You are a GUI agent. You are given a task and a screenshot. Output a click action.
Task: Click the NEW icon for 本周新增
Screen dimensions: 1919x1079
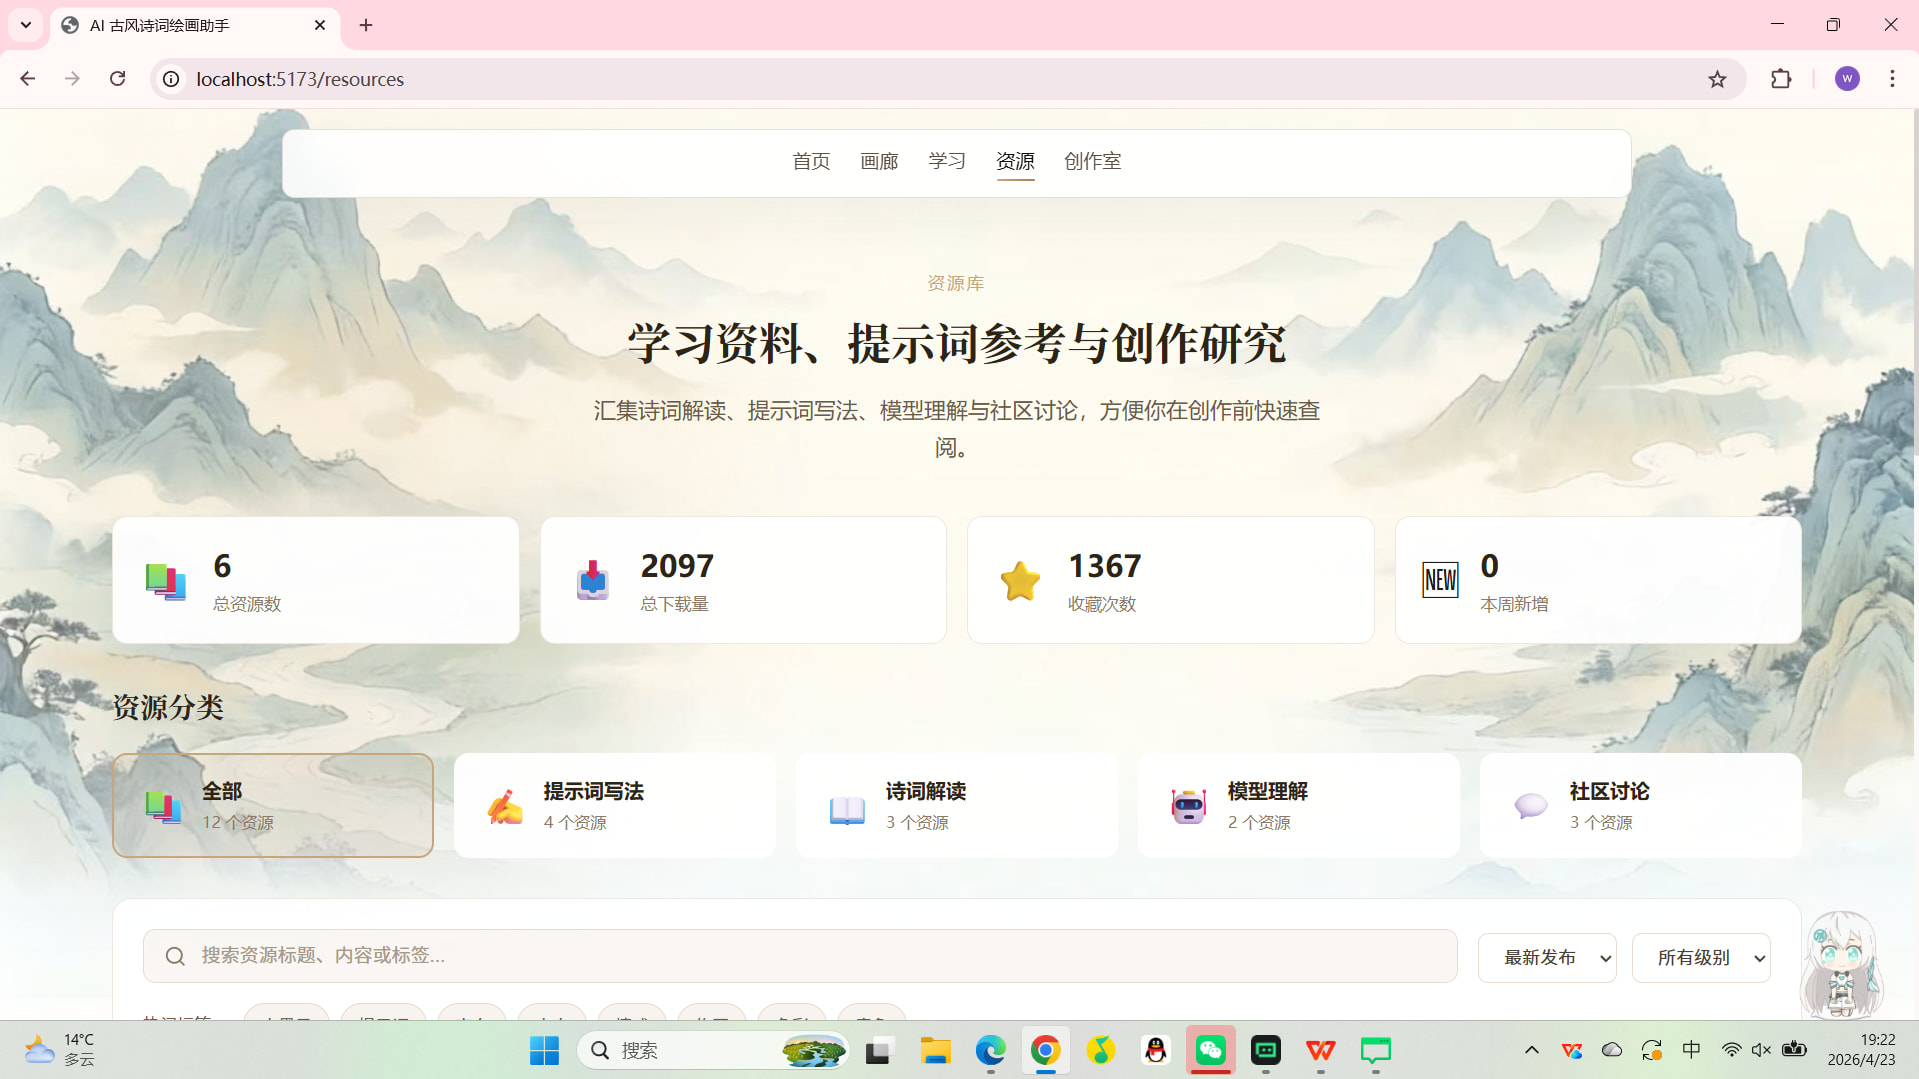pos(1440,581)
